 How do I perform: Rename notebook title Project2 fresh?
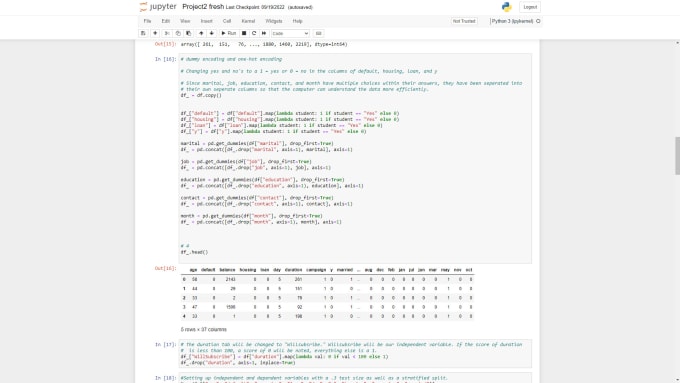click(203, 7)
